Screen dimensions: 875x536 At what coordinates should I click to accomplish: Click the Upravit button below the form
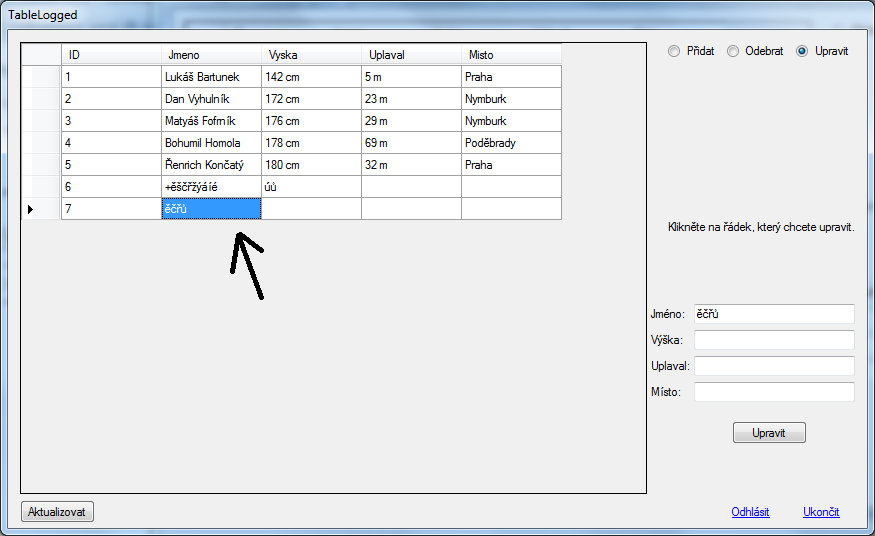769,433
